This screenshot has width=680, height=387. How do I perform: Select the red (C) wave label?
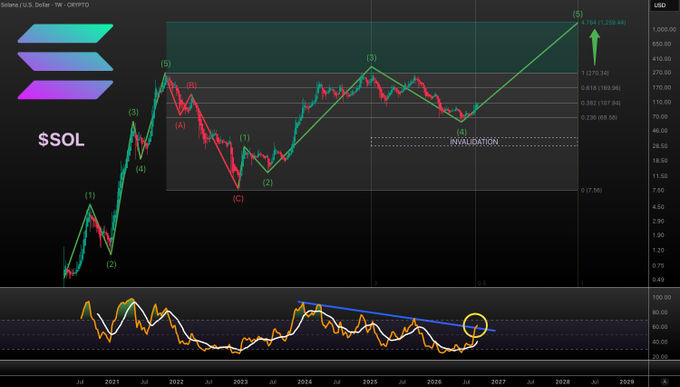tap(238, 199)
